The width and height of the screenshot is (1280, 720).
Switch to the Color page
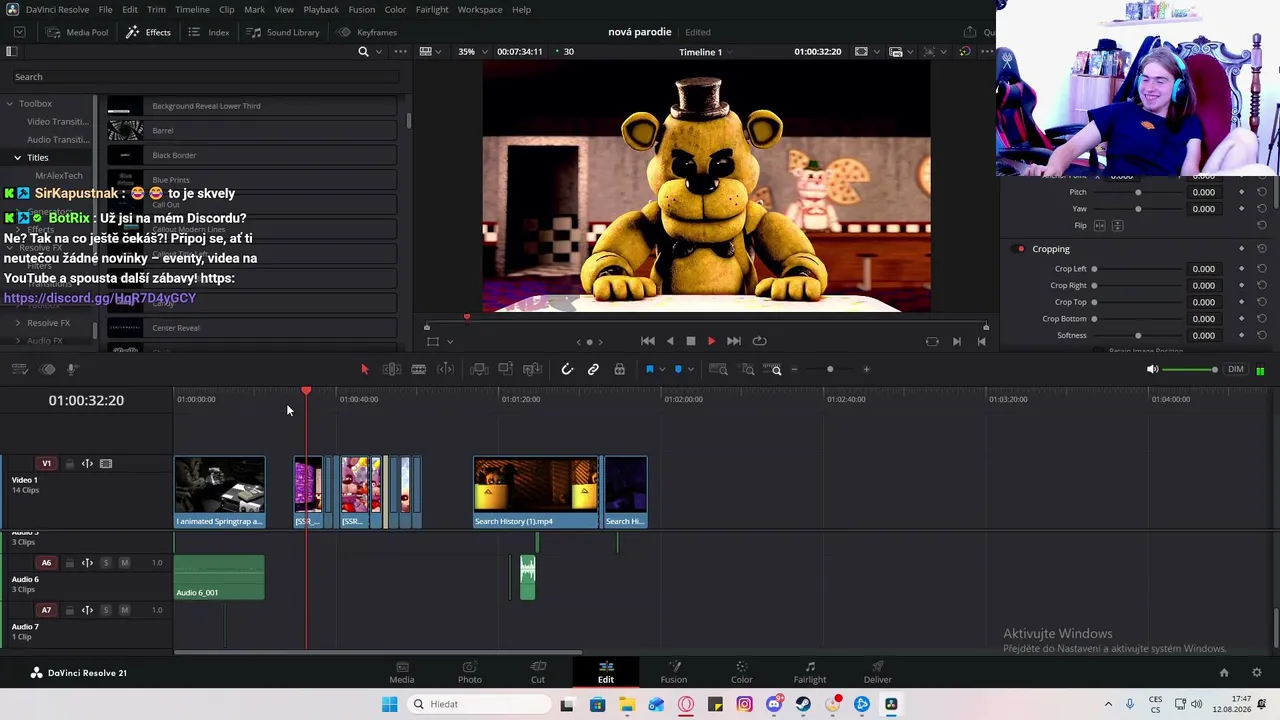click(x=742, y=672)
